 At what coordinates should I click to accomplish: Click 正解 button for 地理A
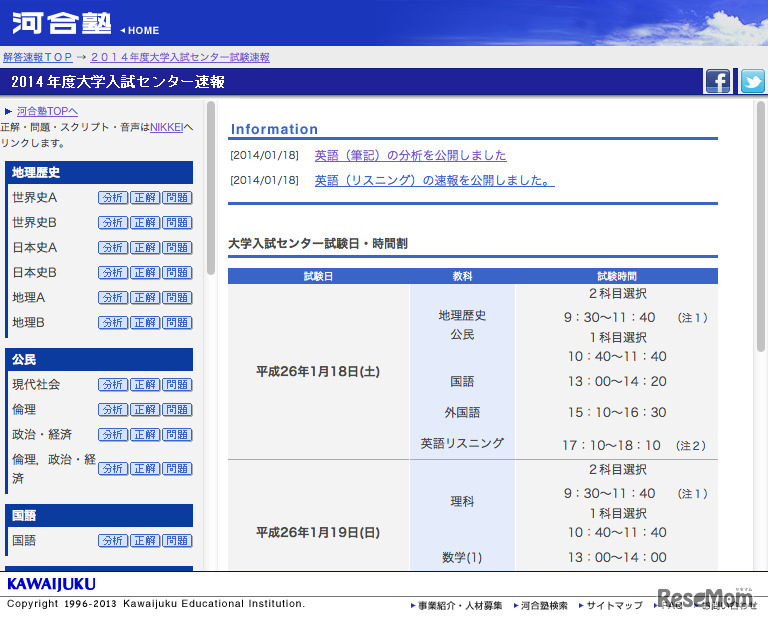(145, 297)
